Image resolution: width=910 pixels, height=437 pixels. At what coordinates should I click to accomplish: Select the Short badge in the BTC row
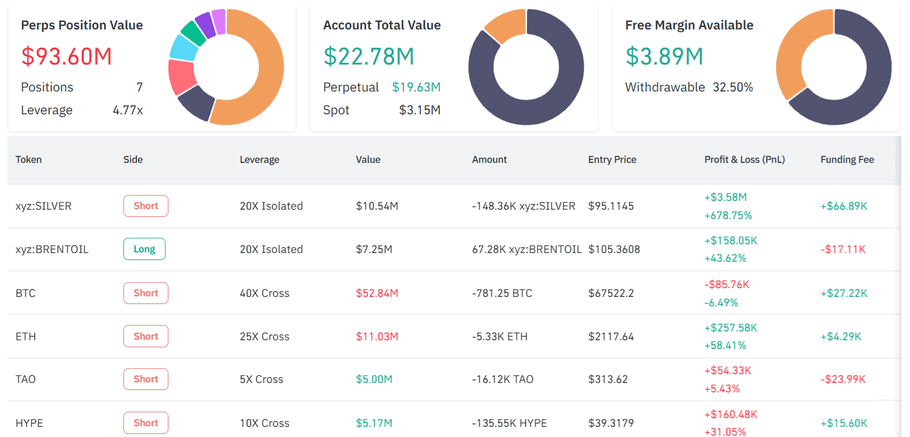point(145,293)
